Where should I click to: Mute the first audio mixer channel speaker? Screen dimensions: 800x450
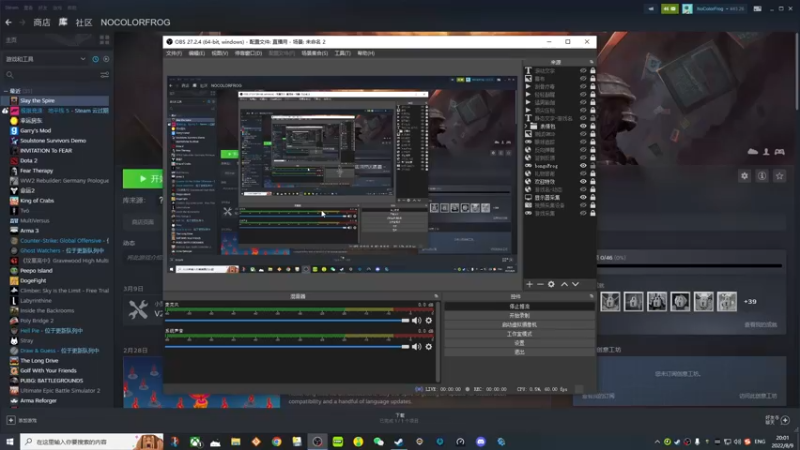click(417, 320)
